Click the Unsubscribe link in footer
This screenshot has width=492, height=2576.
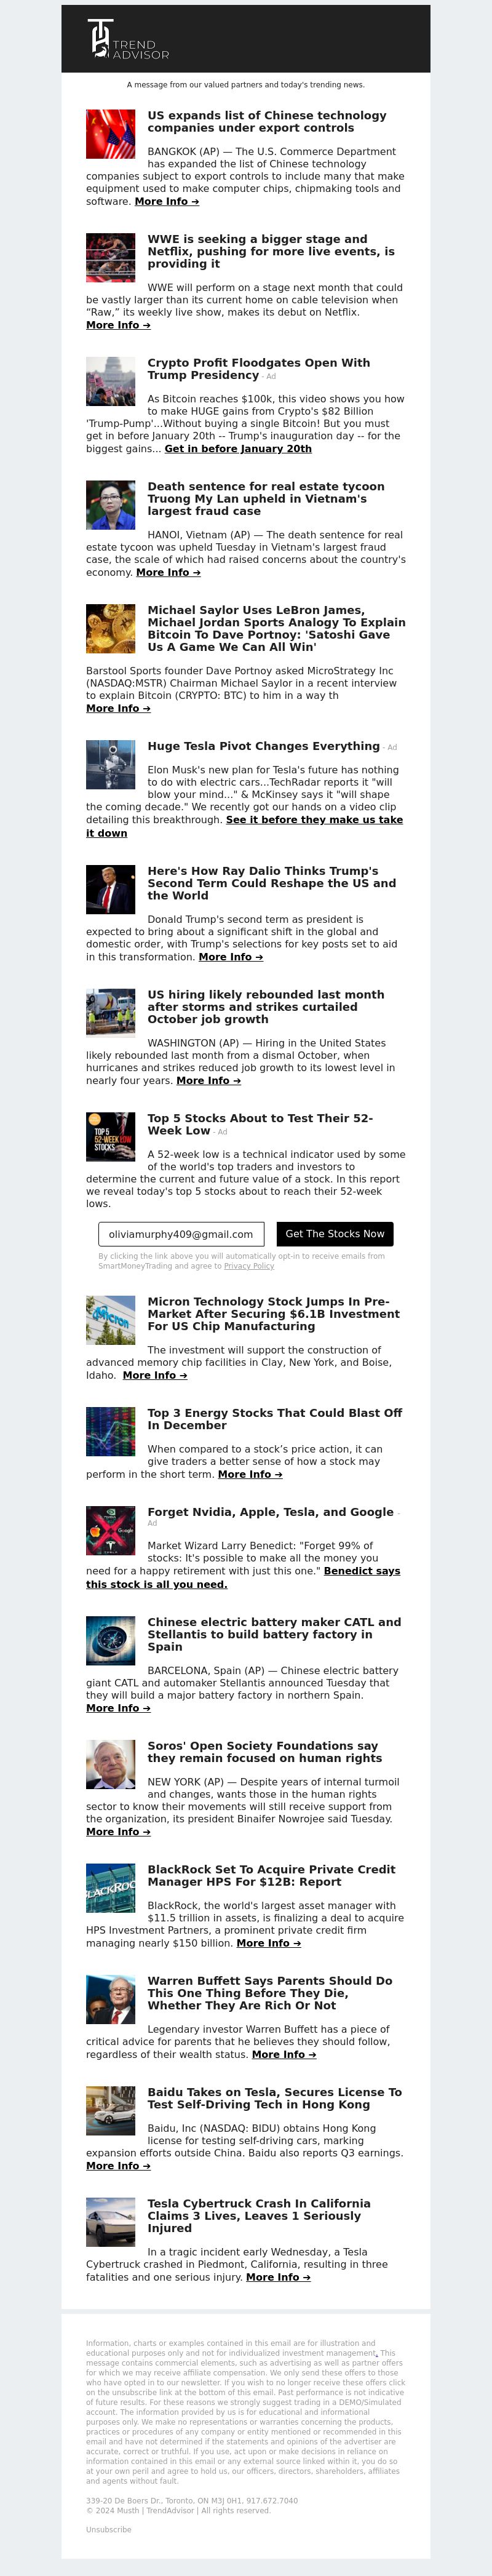108,2529
